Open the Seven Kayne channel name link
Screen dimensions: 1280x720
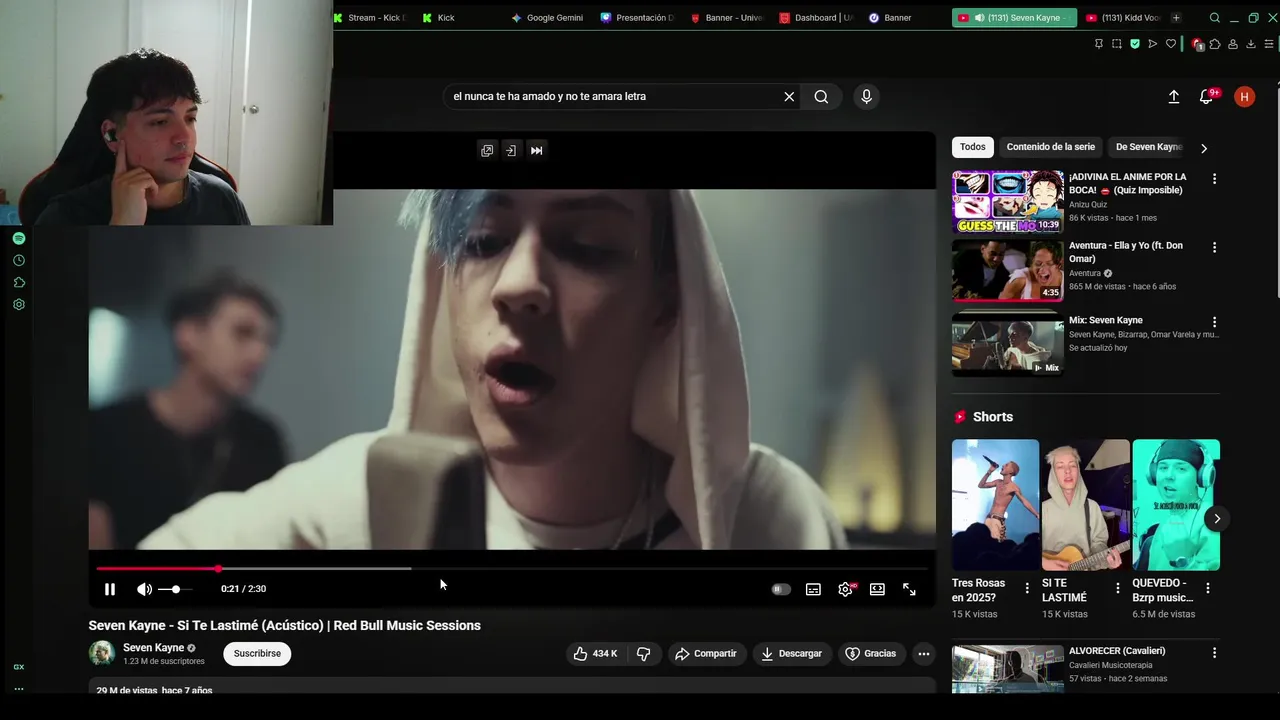(x=154, y=647)
